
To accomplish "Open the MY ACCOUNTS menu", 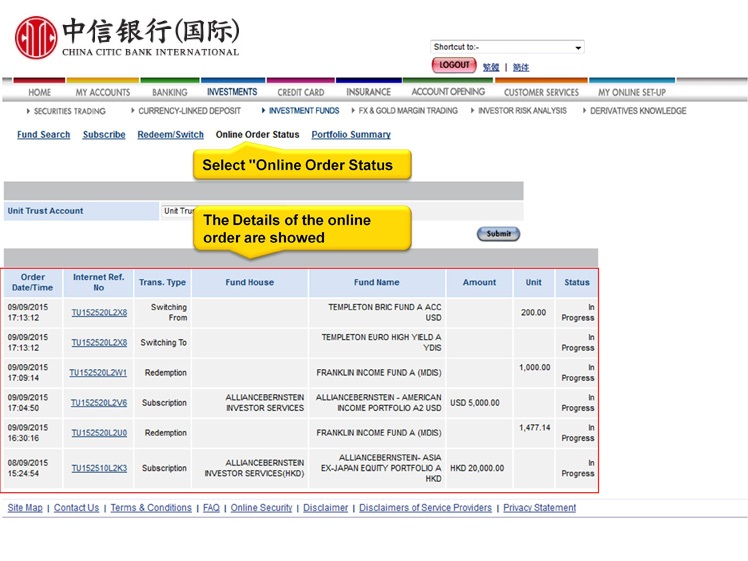I will pos(103,92).
